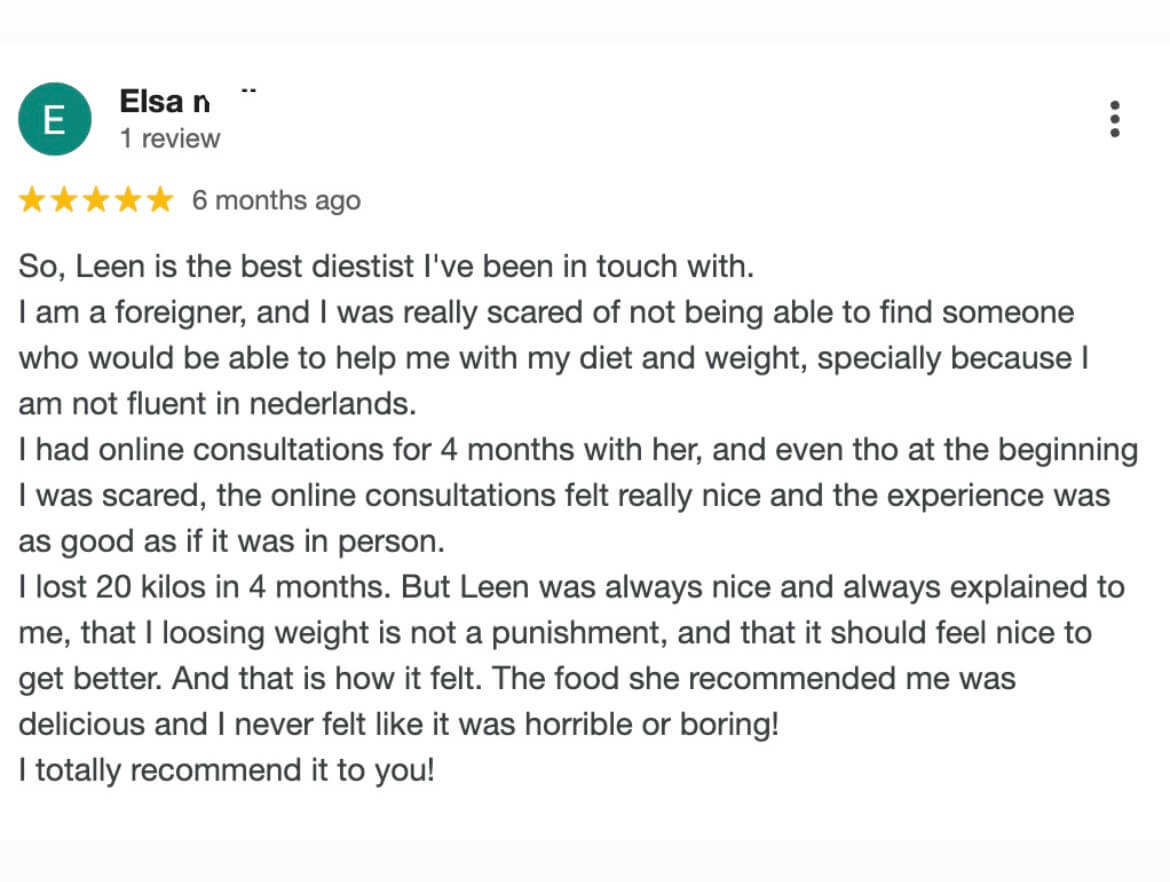Open the '1 review' count link

point(170,138)
